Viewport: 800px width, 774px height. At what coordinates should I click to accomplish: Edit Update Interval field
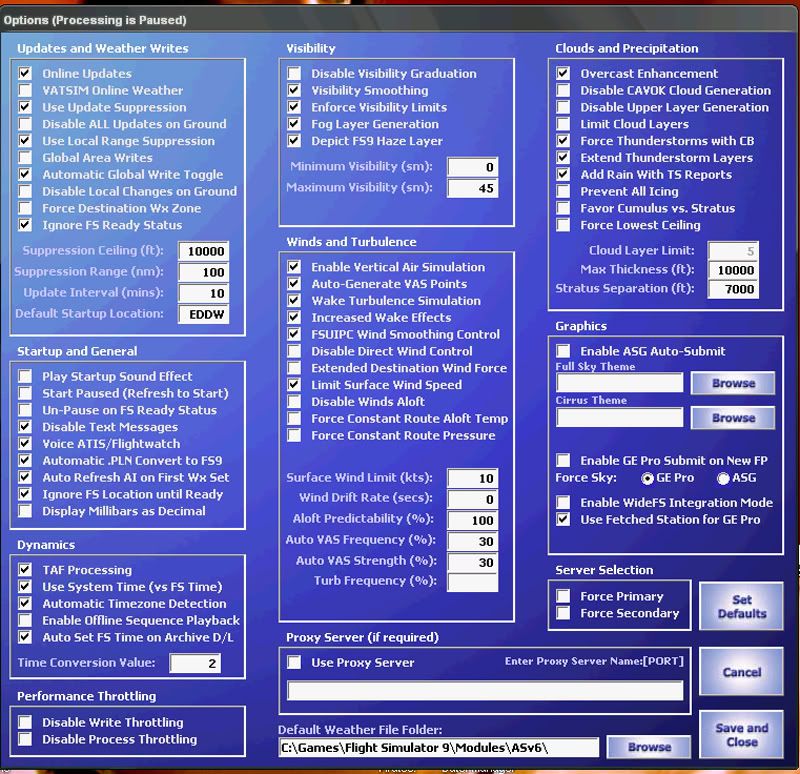[x=204, y=293]
